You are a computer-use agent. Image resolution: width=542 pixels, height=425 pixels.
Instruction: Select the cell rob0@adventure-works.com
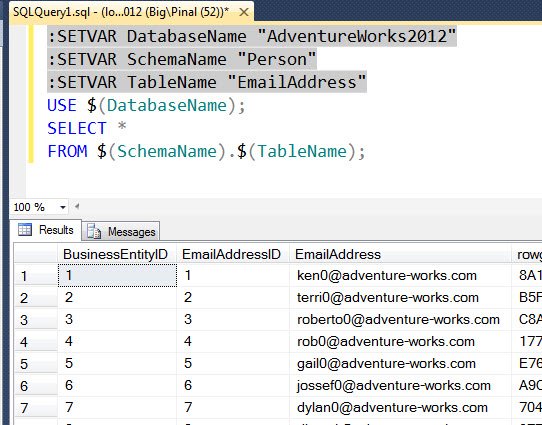(400, 341)
